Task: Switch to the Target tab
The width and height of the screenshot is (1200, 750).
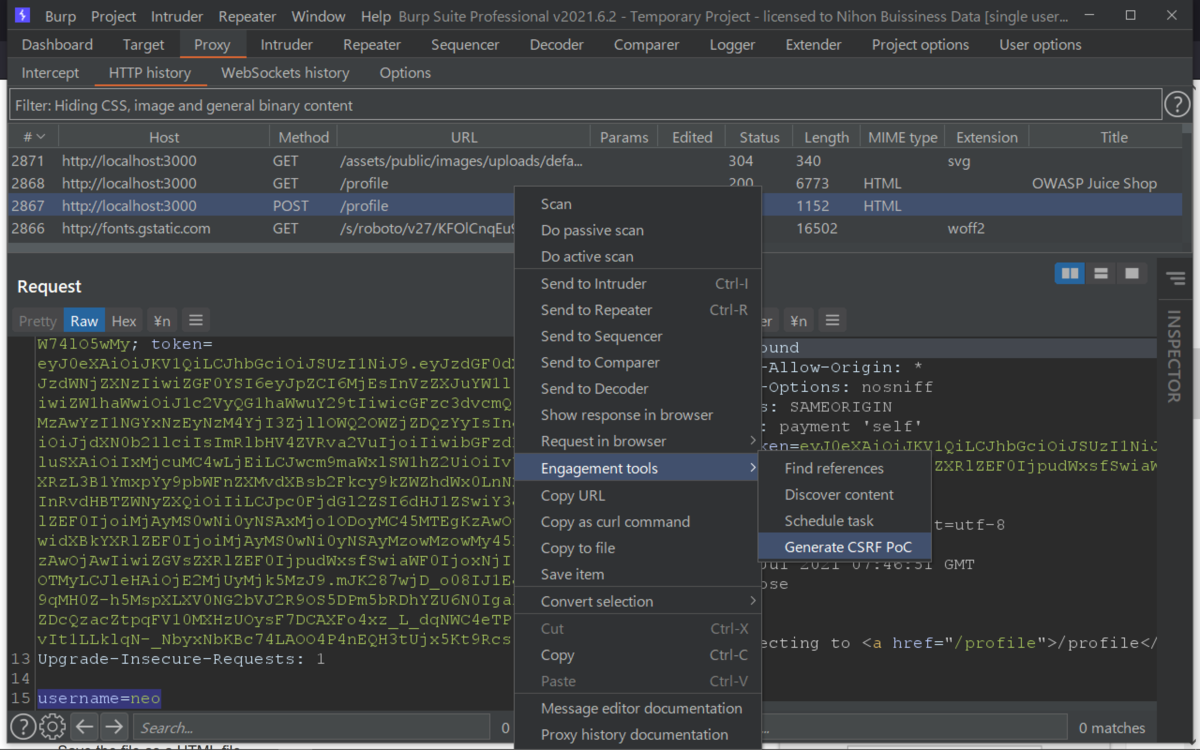Action: point(143,45)
